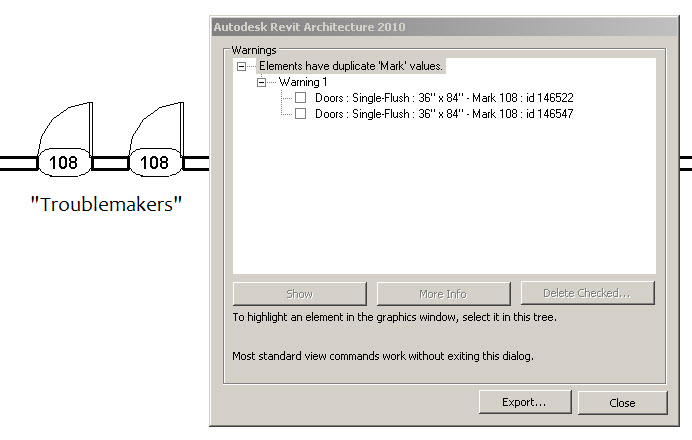692x440 pixels.
Task: Click the Autodesk Revit Architecture 2010 title bar
Action: (x=444, y=27)
